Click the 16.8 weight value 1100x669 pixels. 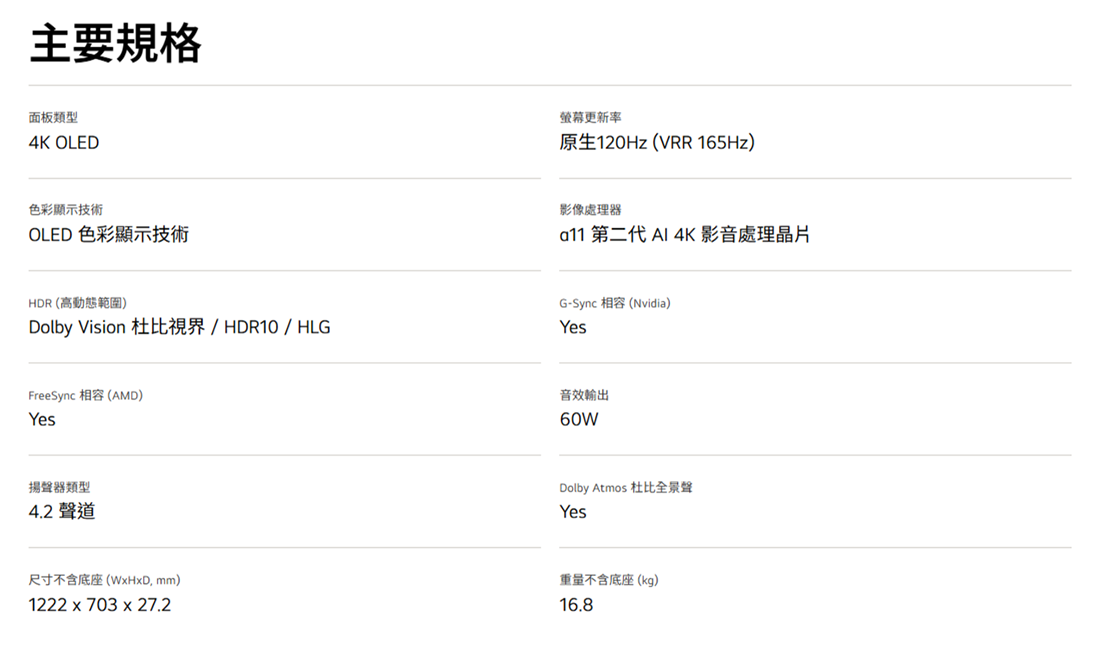tap(576, 605)
